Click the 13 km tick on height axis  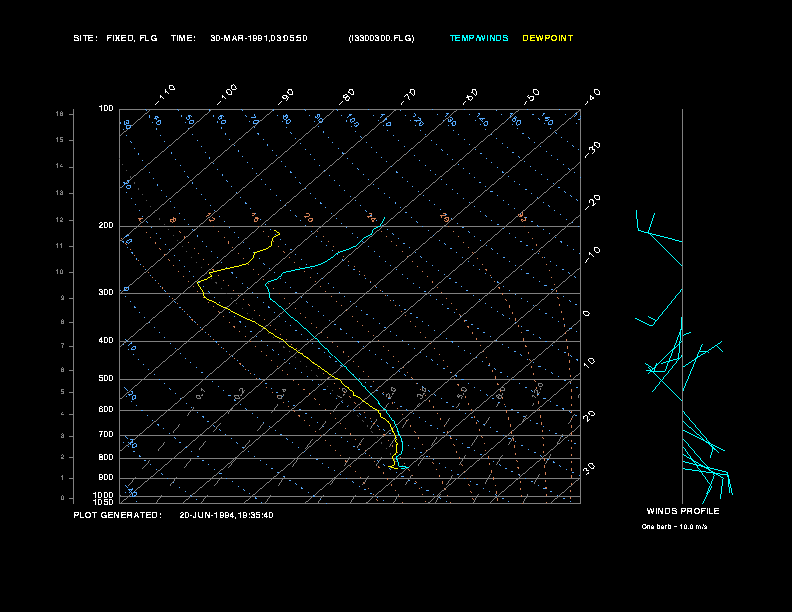point(60,193)
